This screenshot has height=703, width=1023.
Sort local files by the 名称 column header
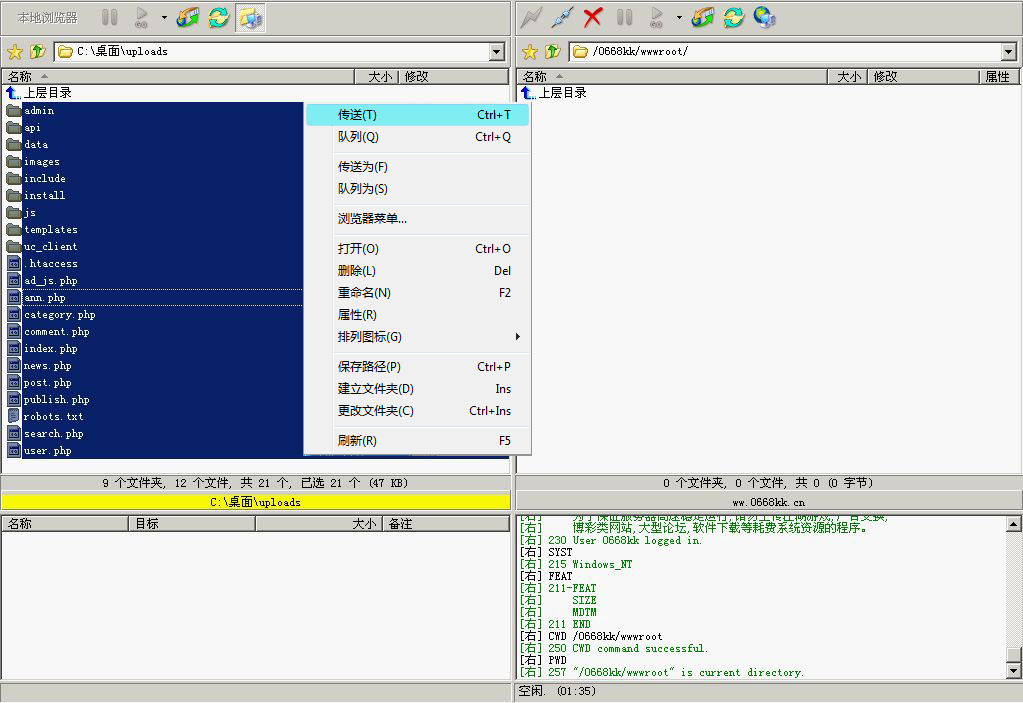[178, 76]
